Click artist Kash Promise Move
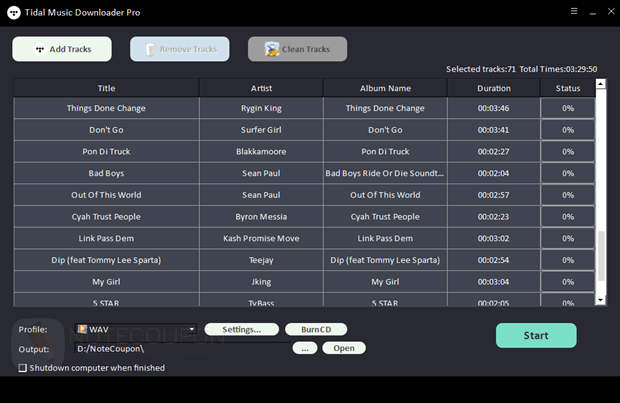The height and width of the screenshot is (403, 620). (261, 238)
